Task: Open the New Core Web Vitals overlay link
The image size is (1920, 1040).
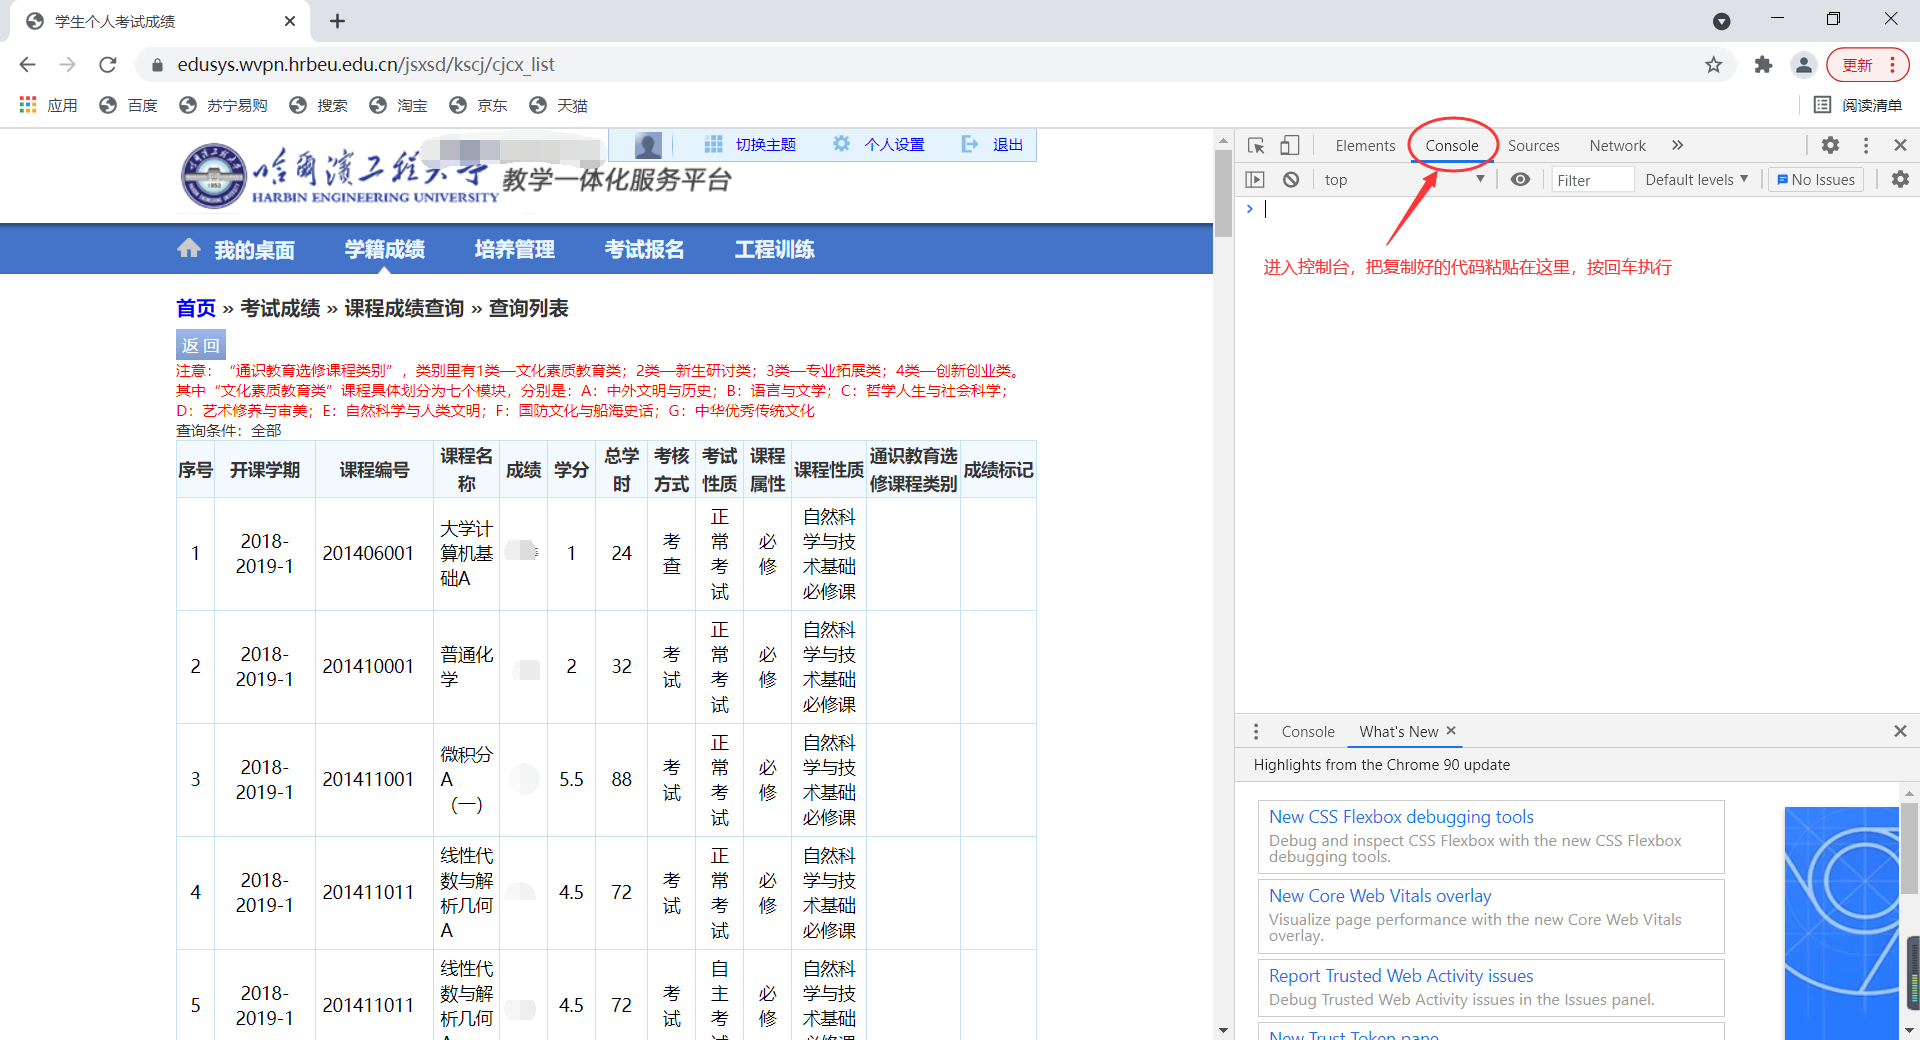Action: [1380, 895]
